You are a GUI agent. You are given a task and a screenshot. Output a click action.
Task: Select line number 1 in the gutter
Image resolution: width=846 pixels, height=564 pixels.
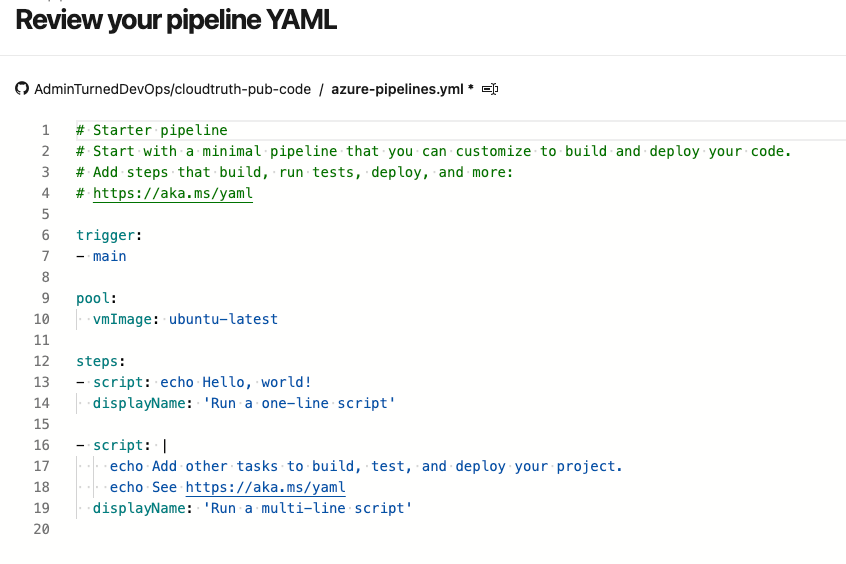click(45, 131)
